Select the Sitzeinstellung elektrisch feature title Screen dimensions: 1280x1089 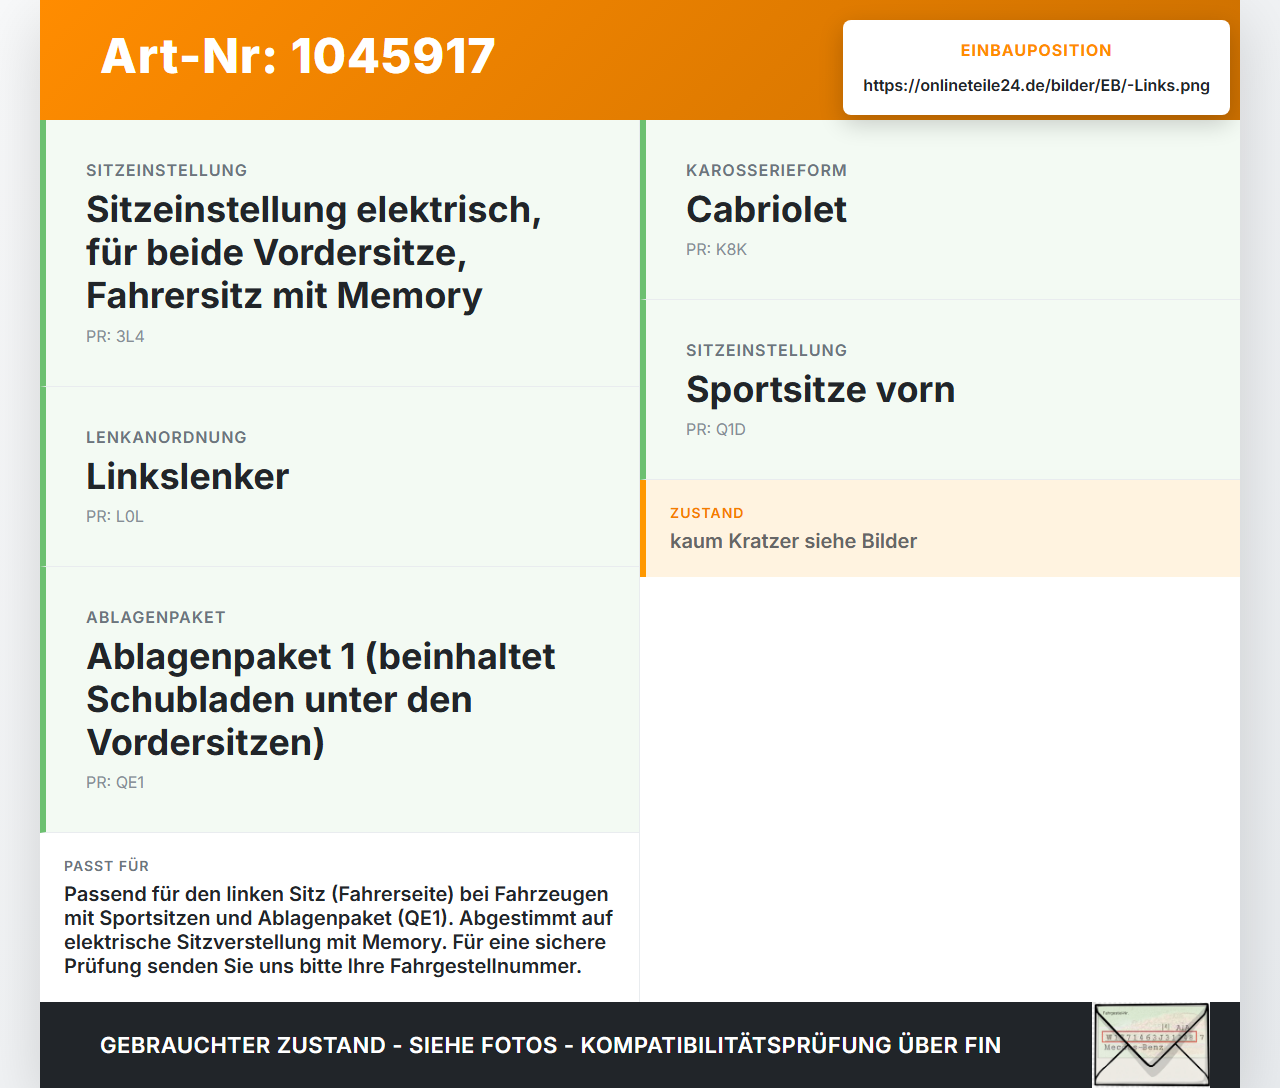313,252
